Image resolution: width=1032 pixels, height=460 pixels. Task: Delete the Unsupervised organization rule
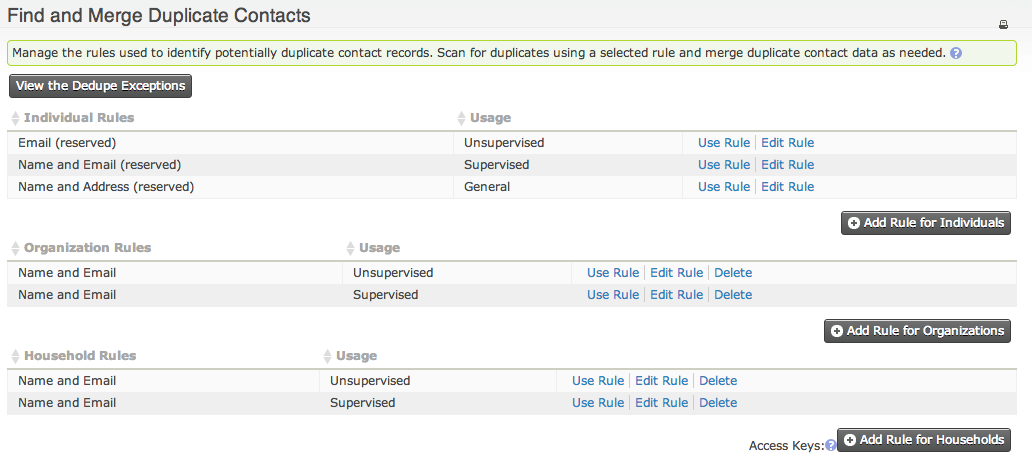[733, 273]
